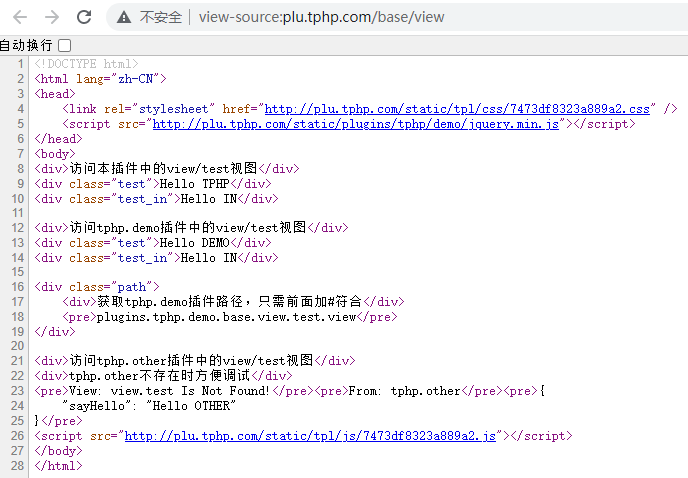
Task: Open the jquery.min.js script link
Action: pyautogui.click(x=355, y=124)
